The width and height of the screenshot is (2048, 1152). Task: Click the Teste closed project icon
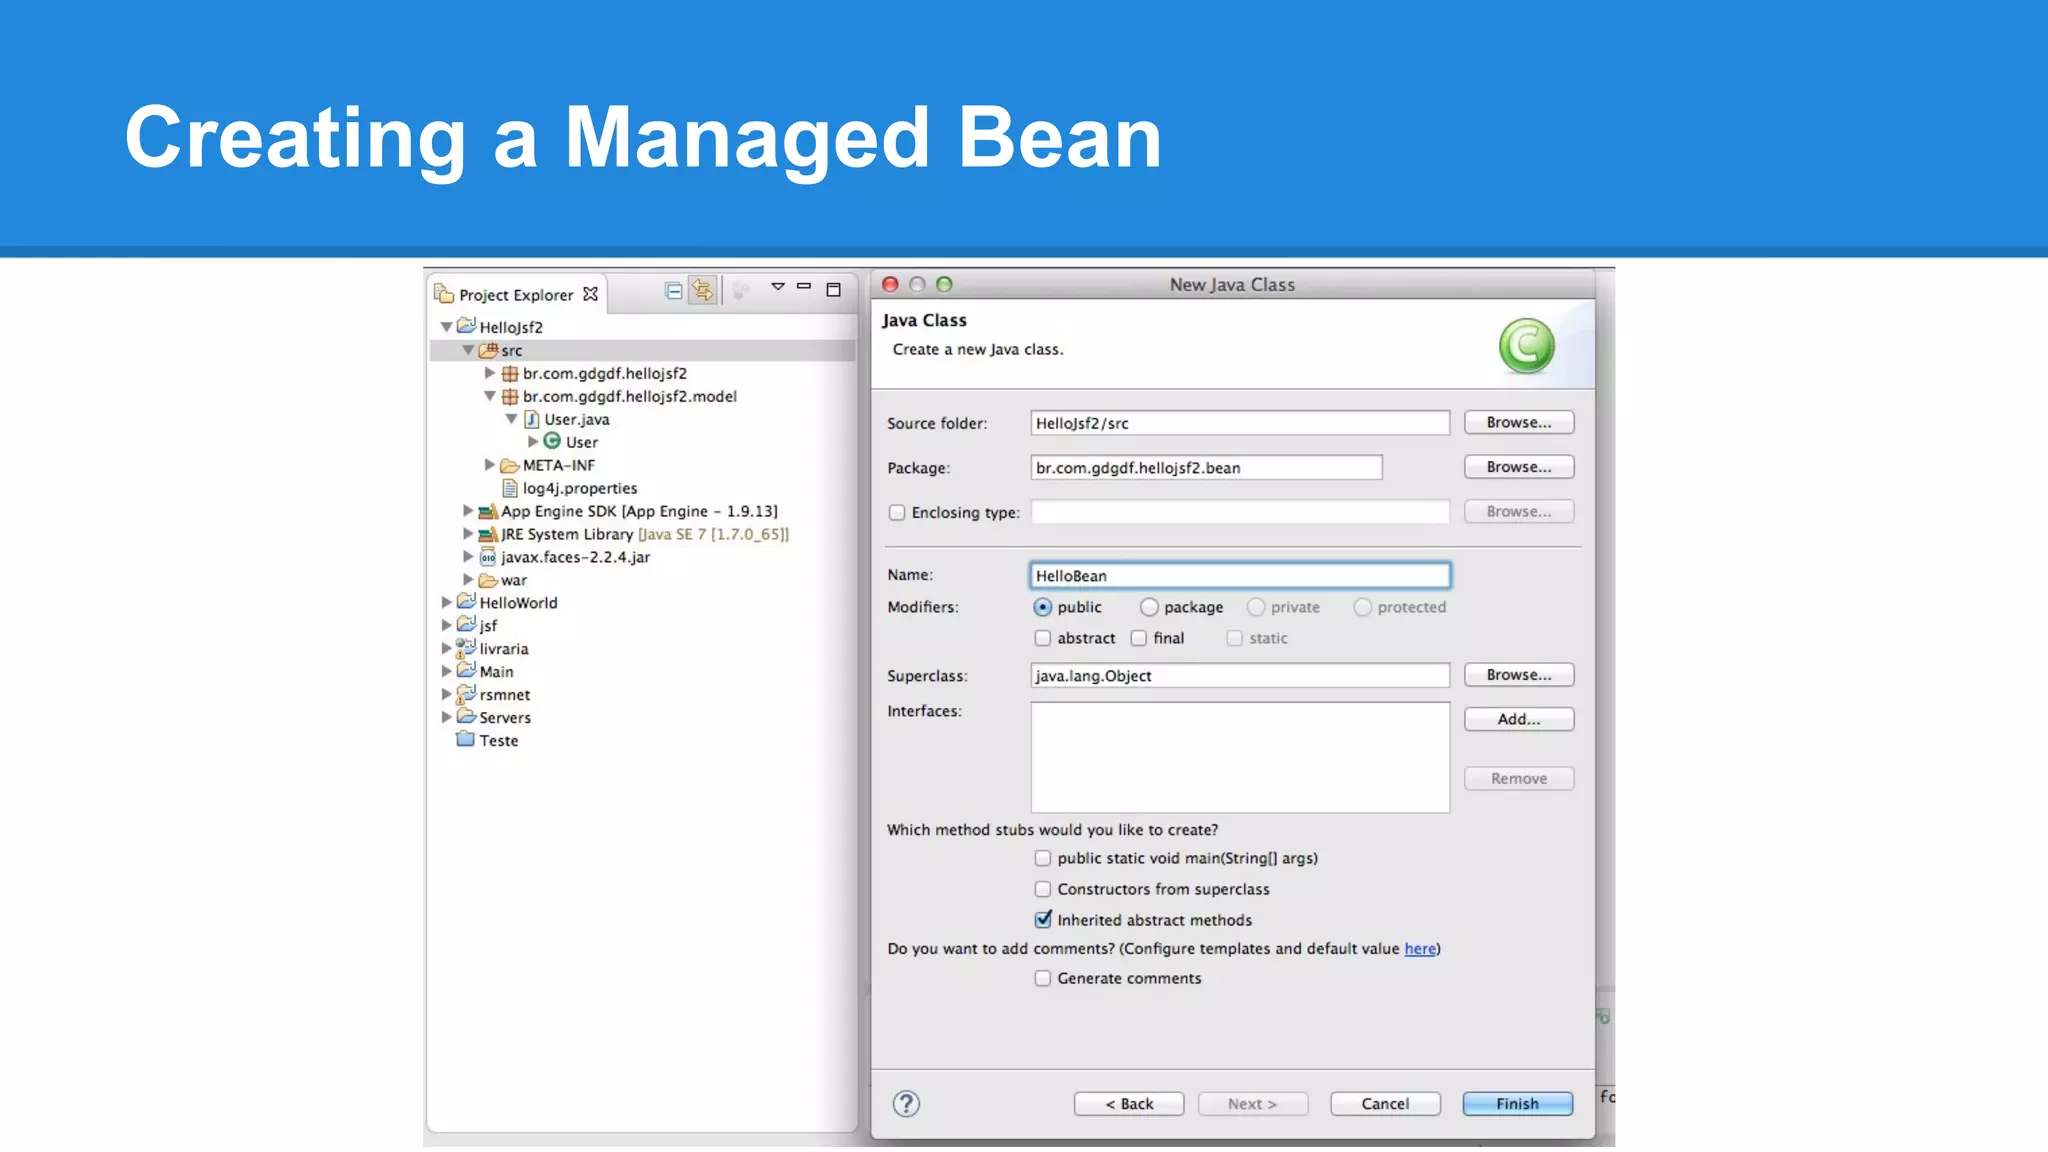[x=466, y=740]
